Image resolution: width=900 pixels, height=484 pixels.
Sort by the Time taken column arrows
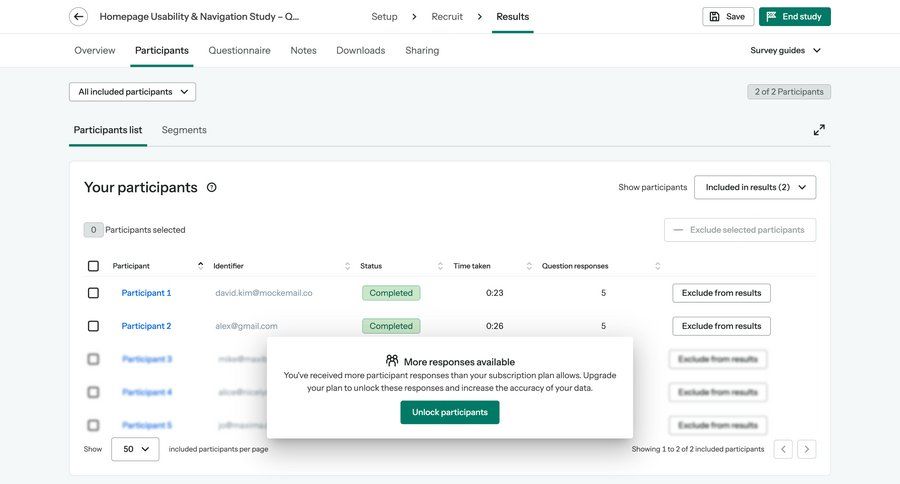tap(529, 266)
